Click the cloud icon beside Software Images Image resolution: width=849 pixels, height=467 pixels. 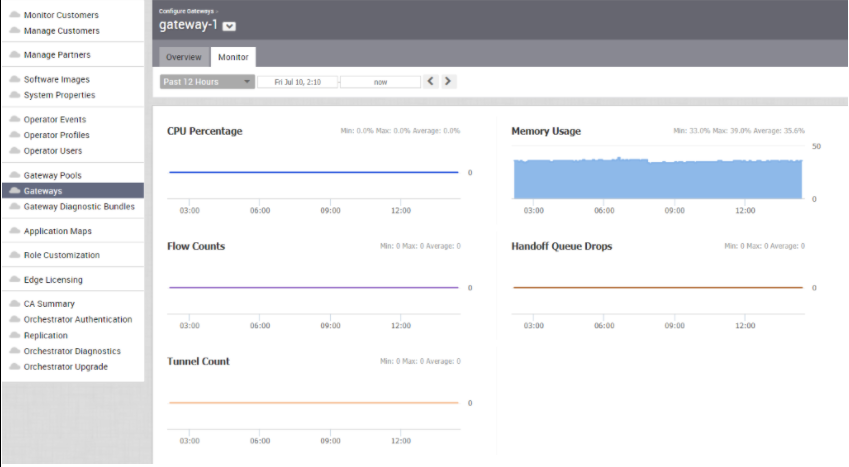[15, 79]
